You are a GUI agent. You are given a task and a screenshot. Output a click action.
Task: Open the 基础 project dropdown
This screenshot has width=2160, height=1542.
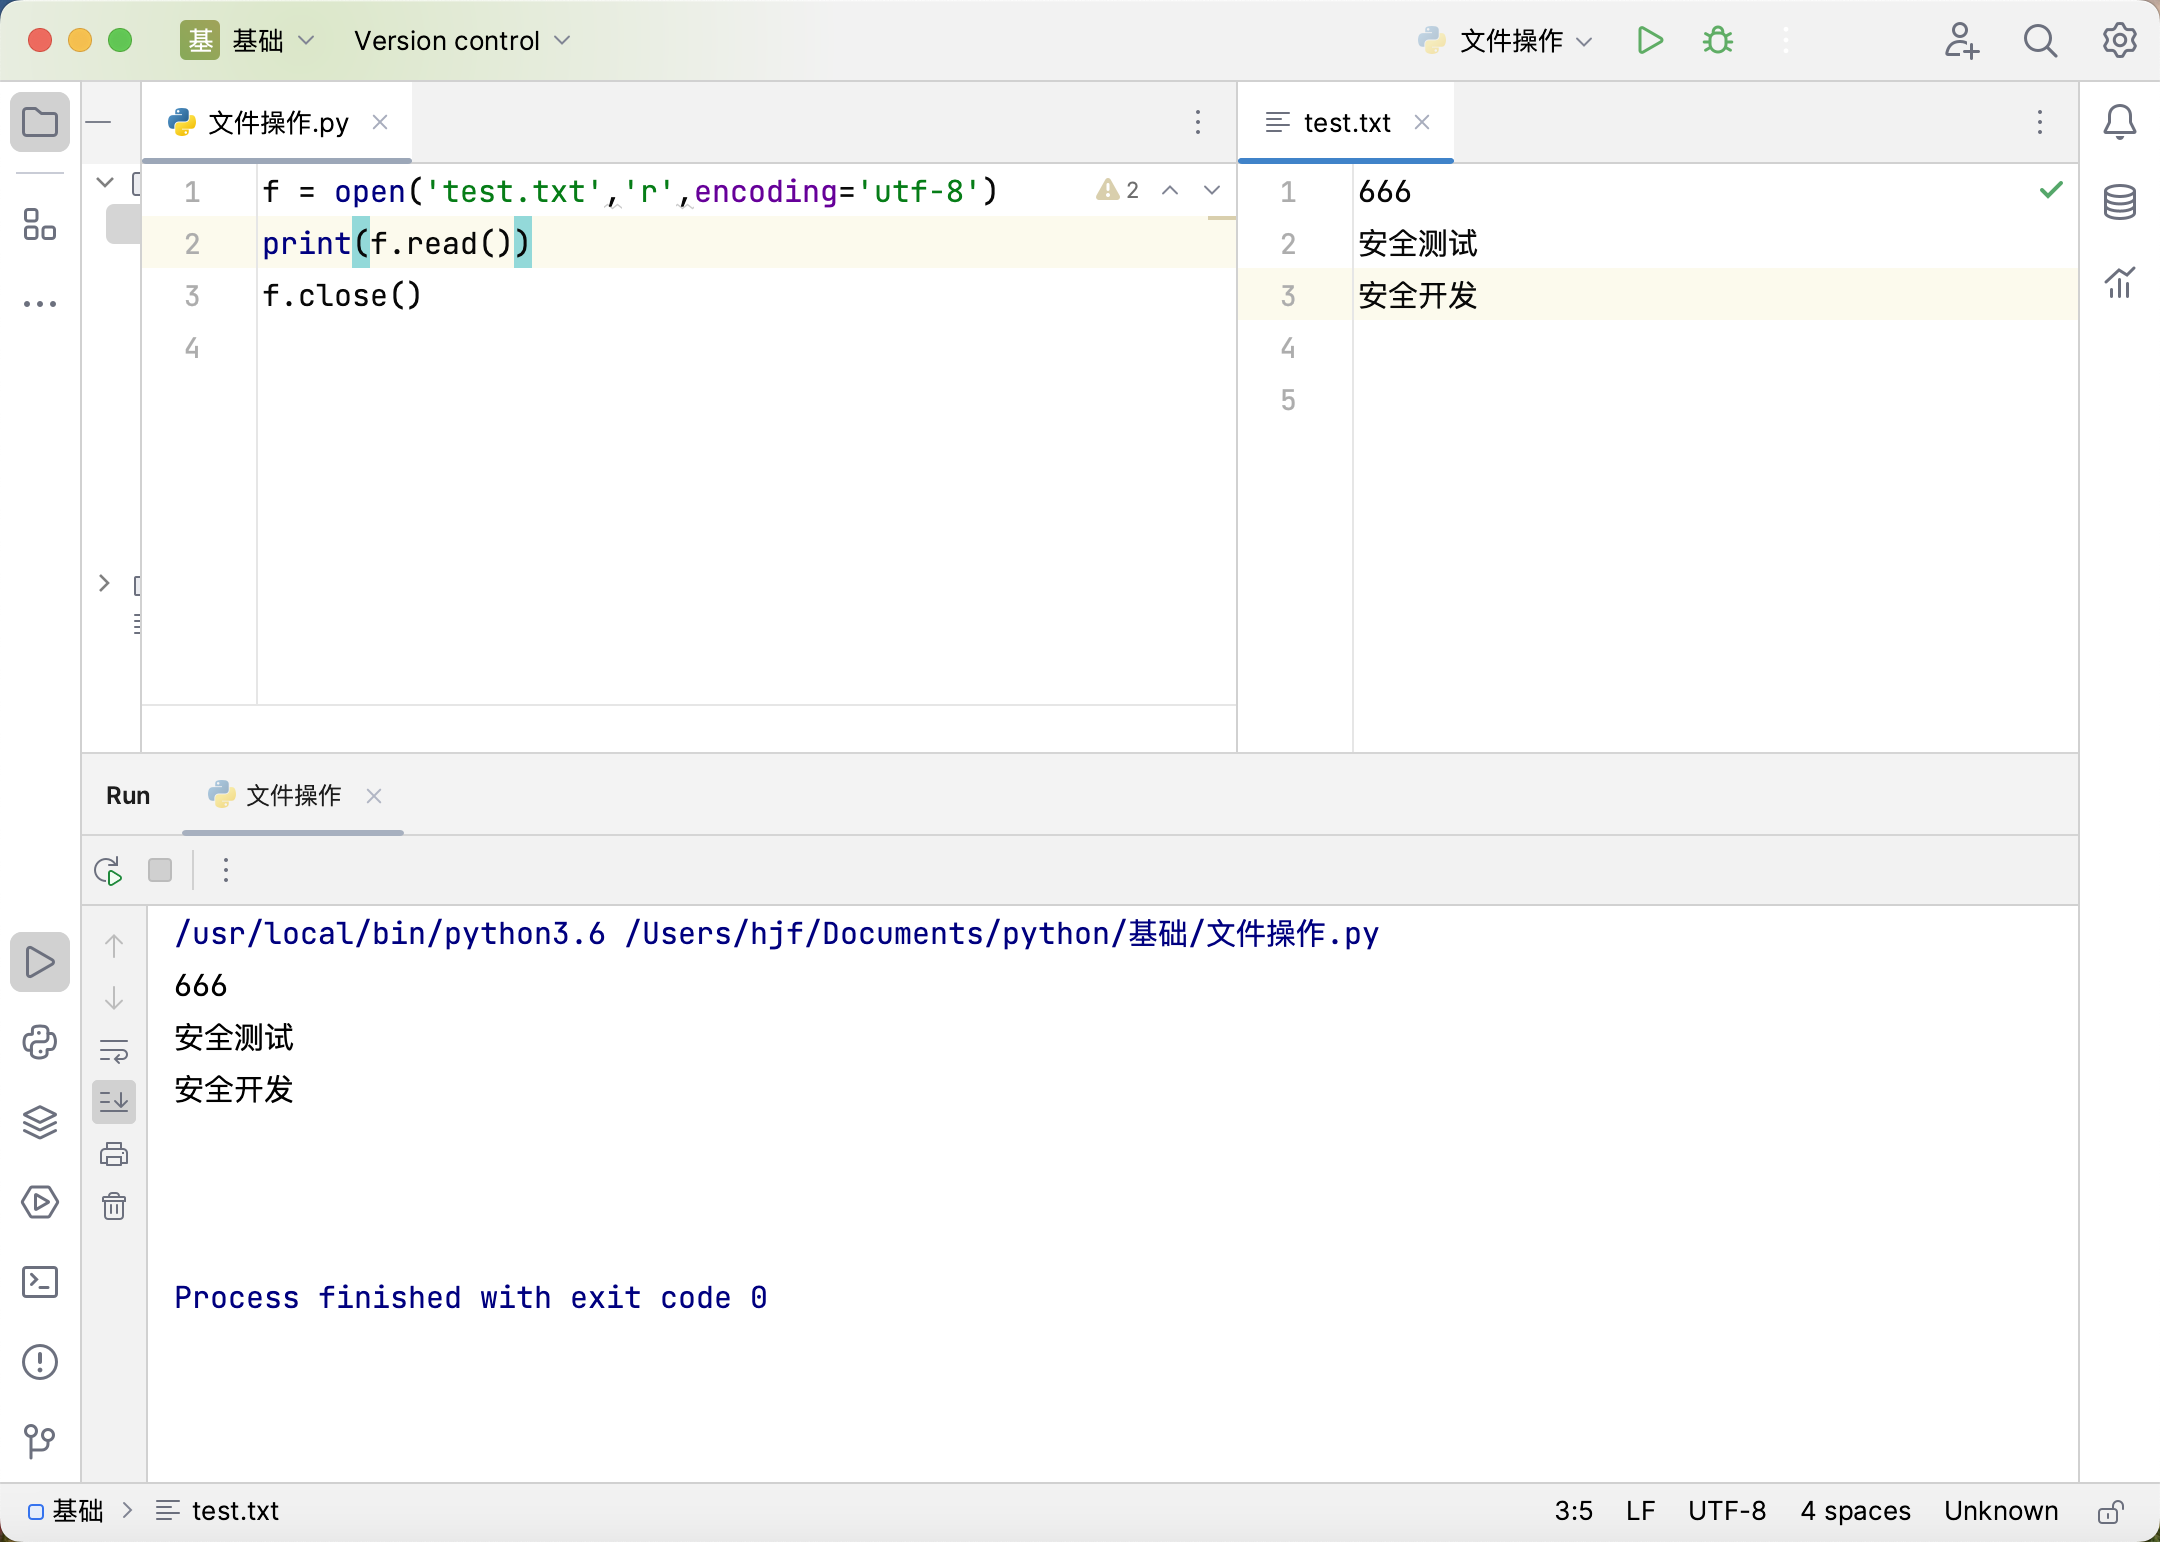pos(248,40)
